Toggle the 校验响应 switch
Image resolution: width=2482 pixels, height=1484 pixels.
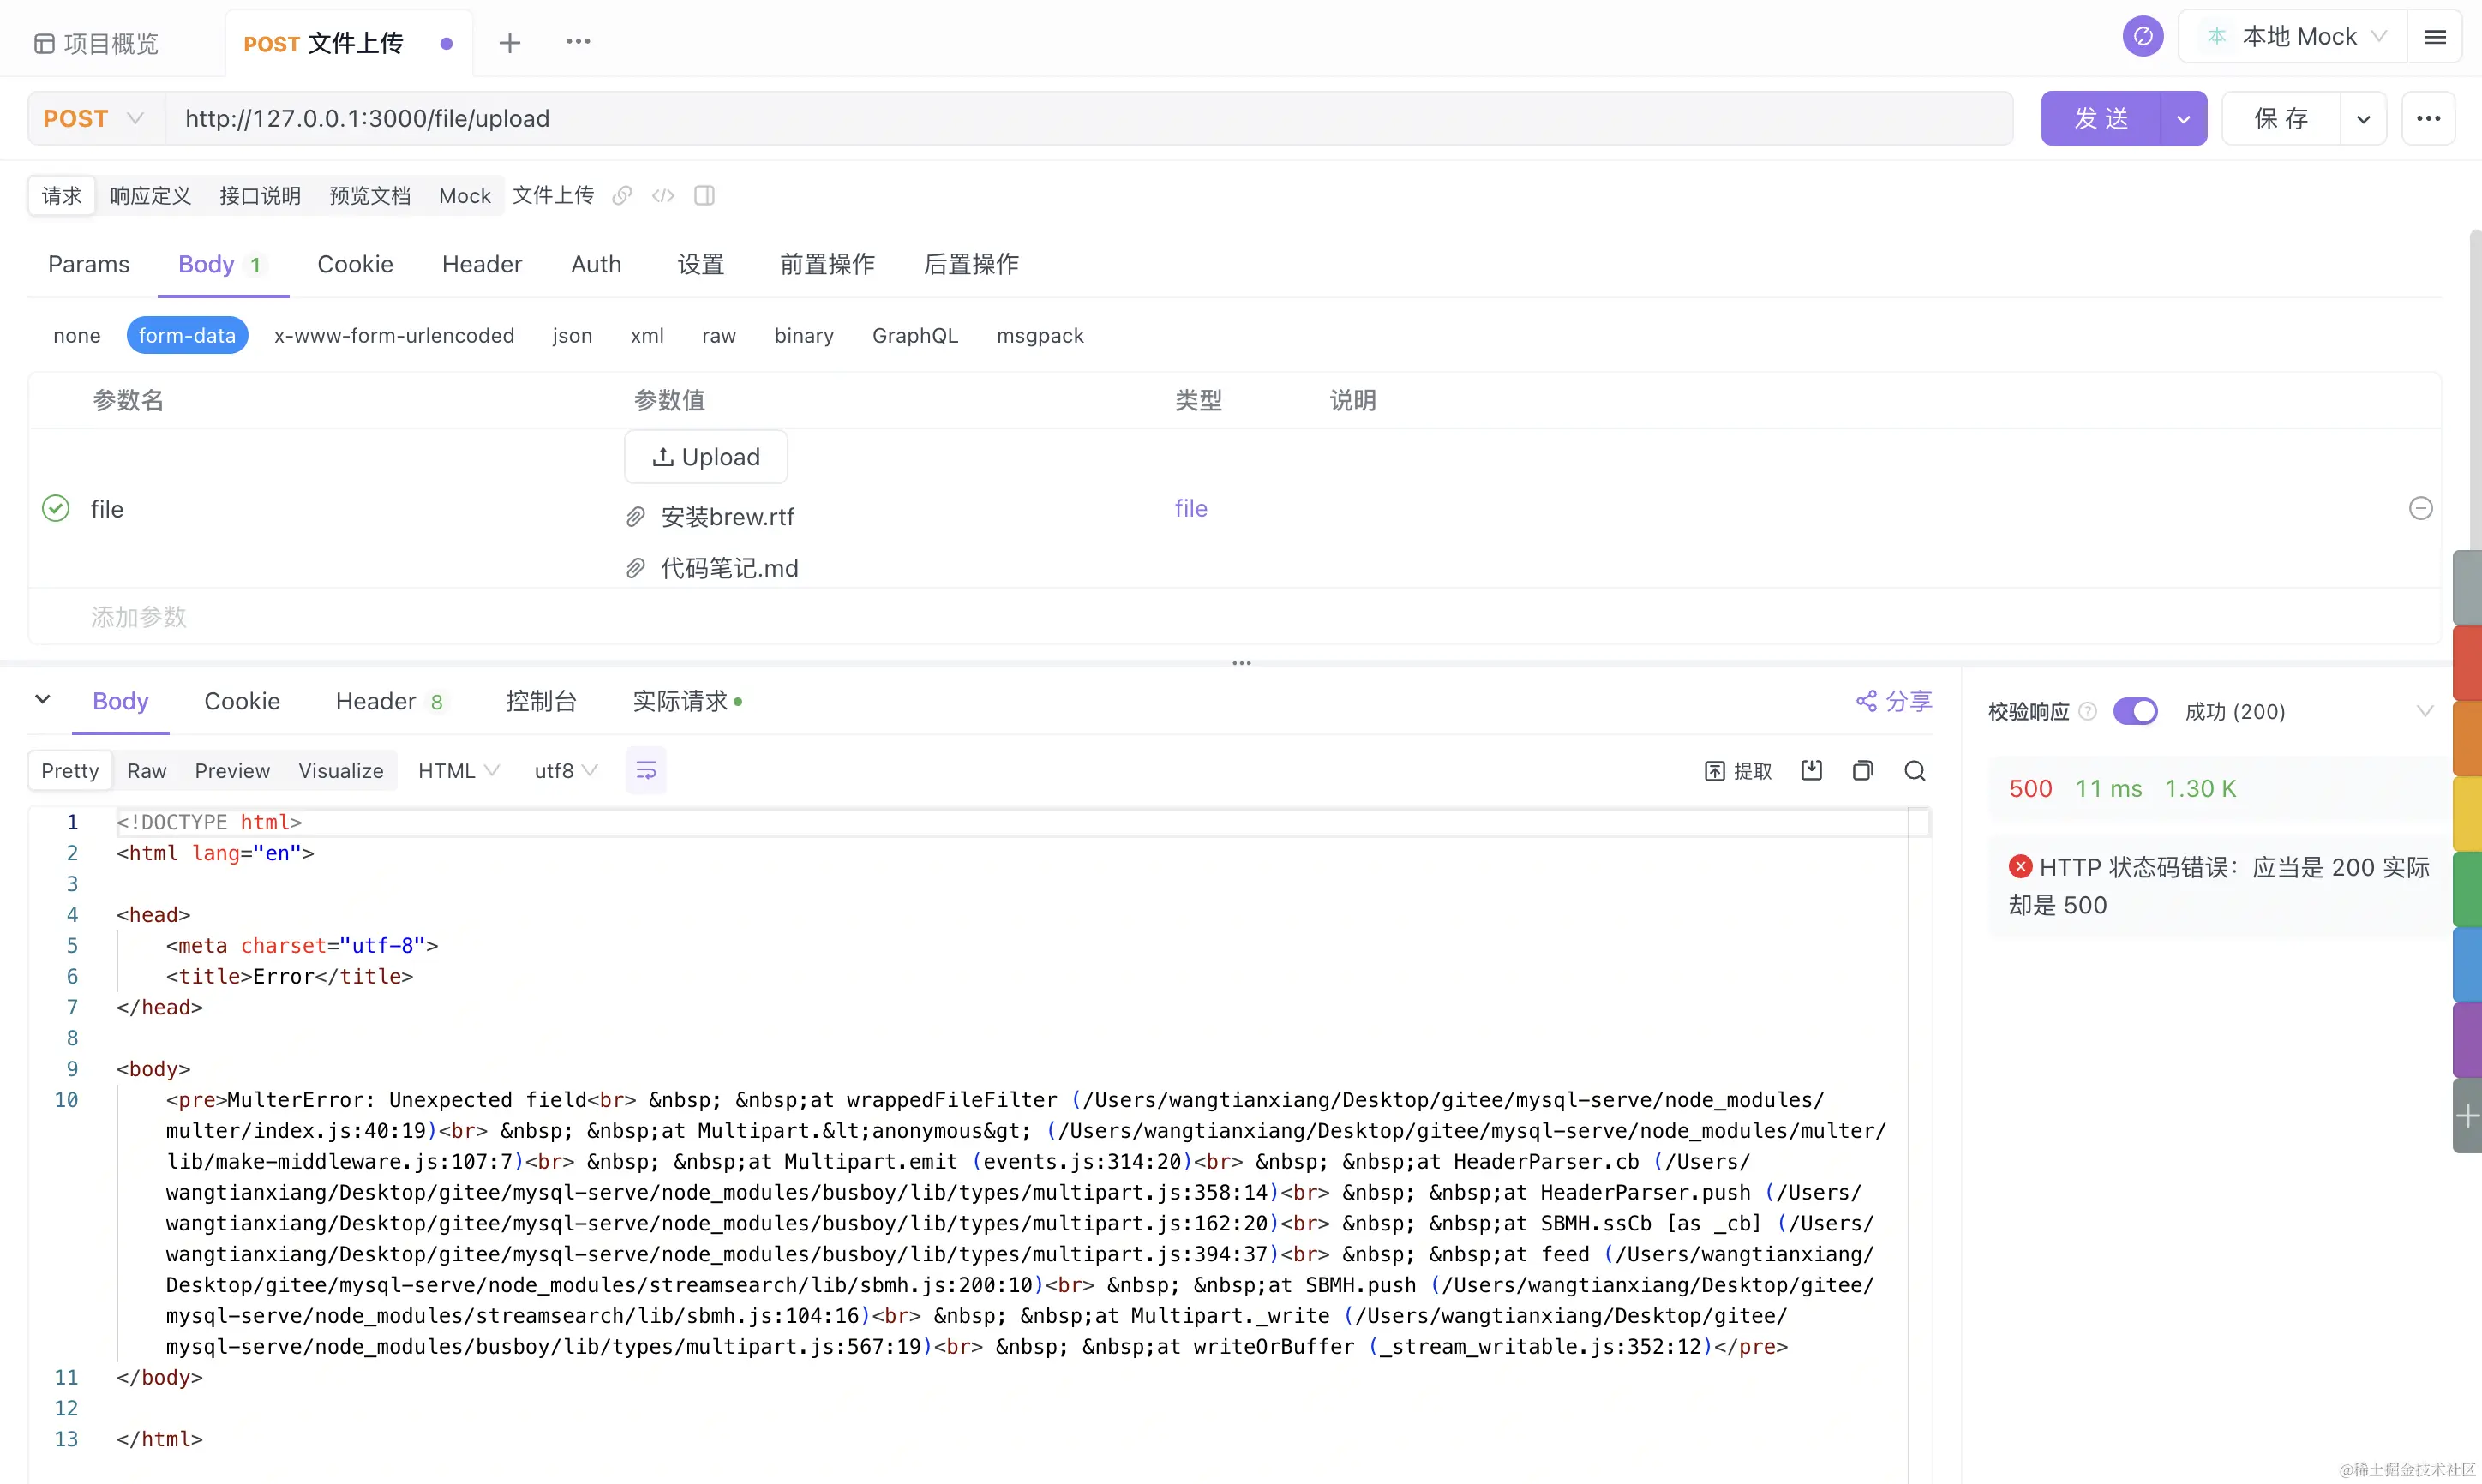(x=2134, y=711)
